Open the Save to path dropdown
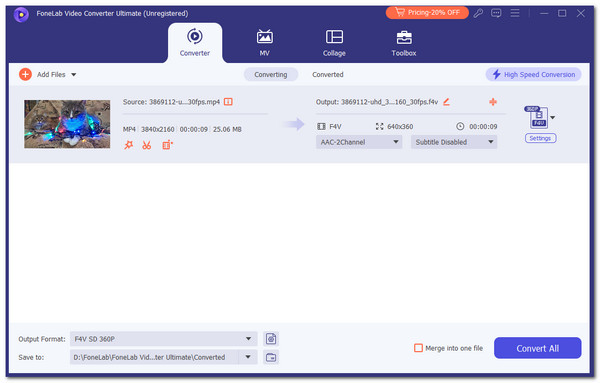600x383 pixels. click(248, 357)
